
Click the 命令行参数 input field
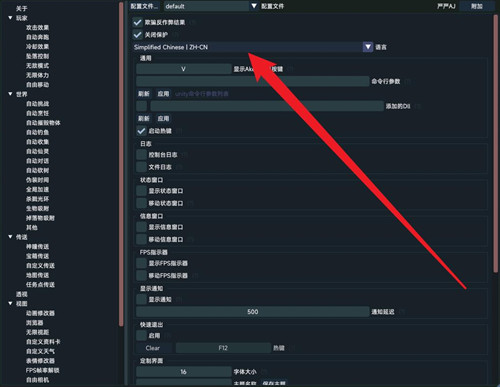click(x=253, y=81)
